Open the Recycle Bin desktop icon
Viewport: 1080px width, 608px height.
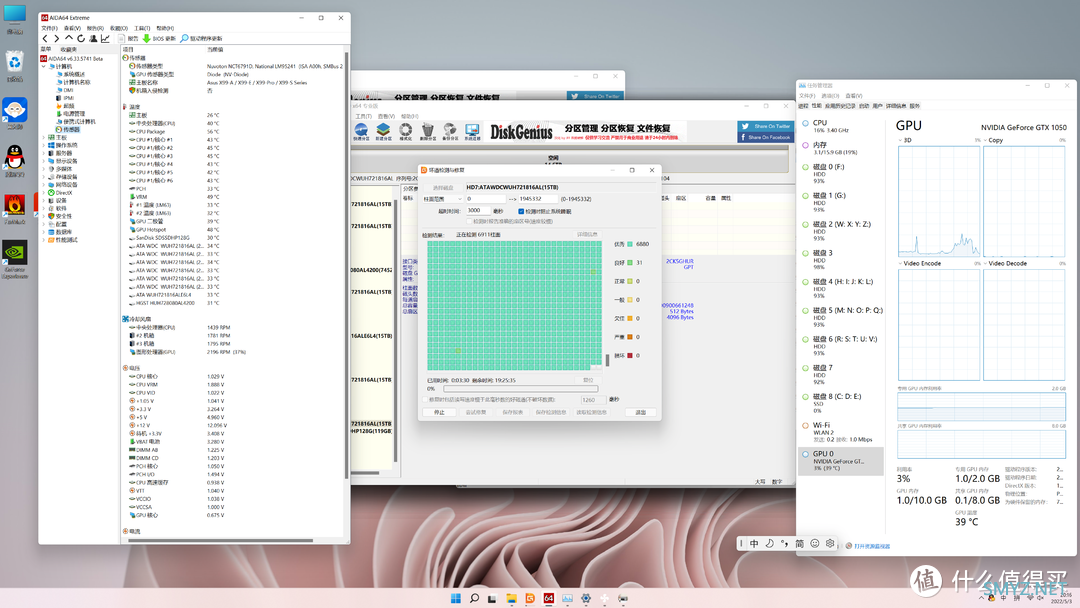click(x=14, y=67)
